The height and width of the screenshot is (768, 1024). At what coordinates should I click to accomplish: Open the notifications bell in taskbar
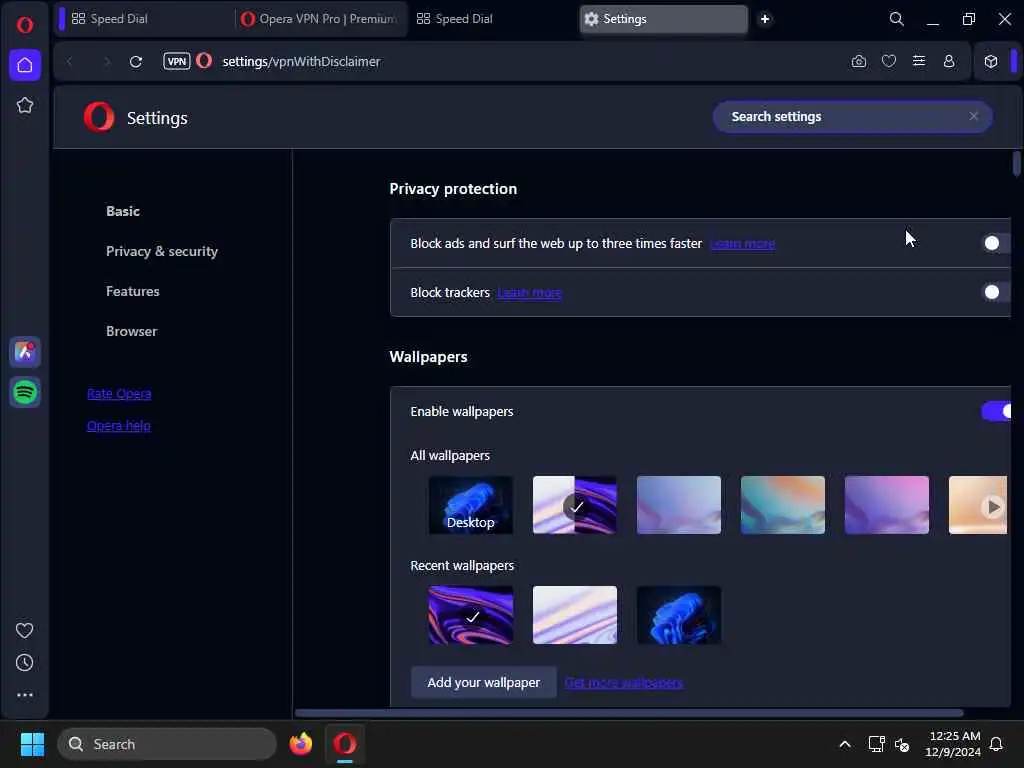[x=996, y=744]
